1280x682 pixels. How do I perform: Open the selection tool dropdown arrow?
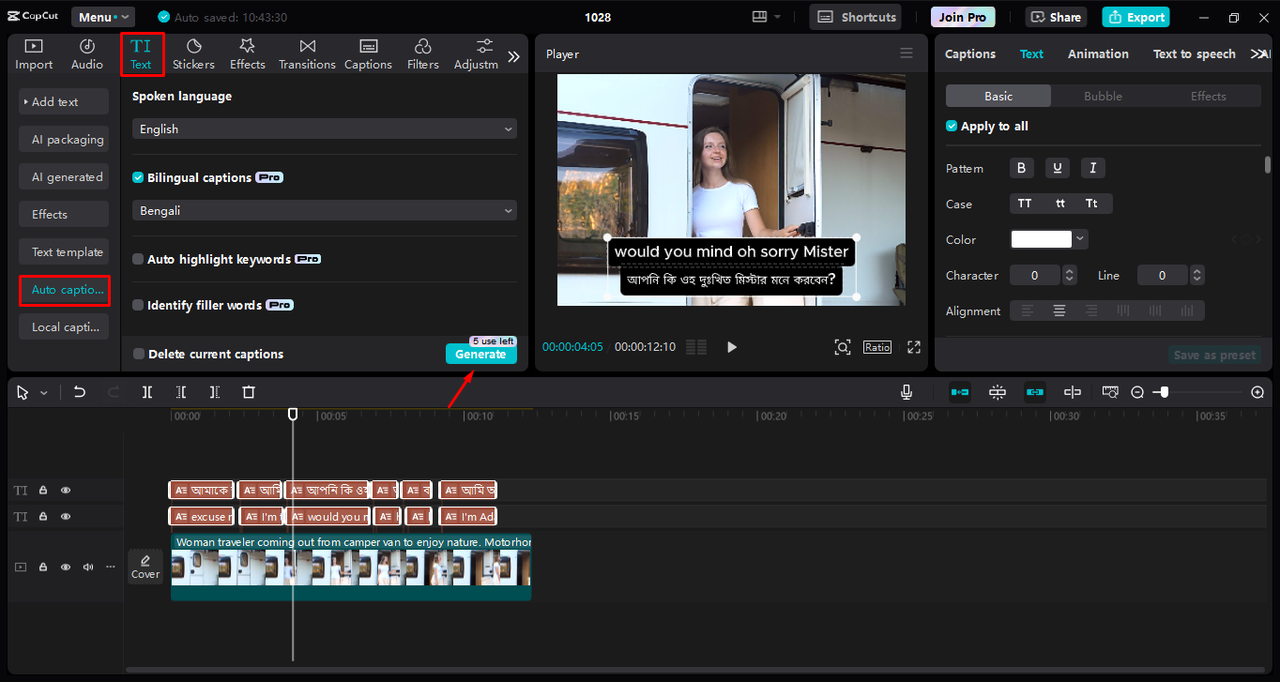[x=44, y=393]
